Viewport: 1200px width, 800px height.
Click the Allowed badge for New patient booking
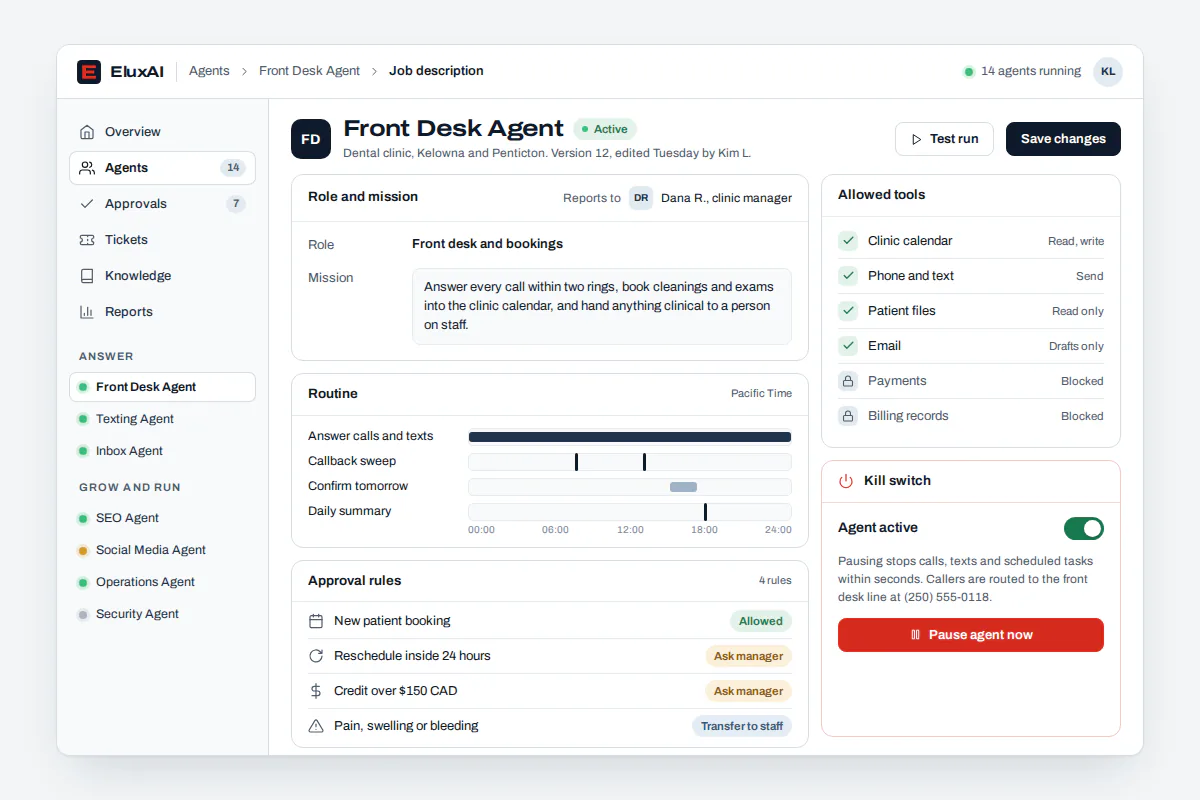(761, 621)
